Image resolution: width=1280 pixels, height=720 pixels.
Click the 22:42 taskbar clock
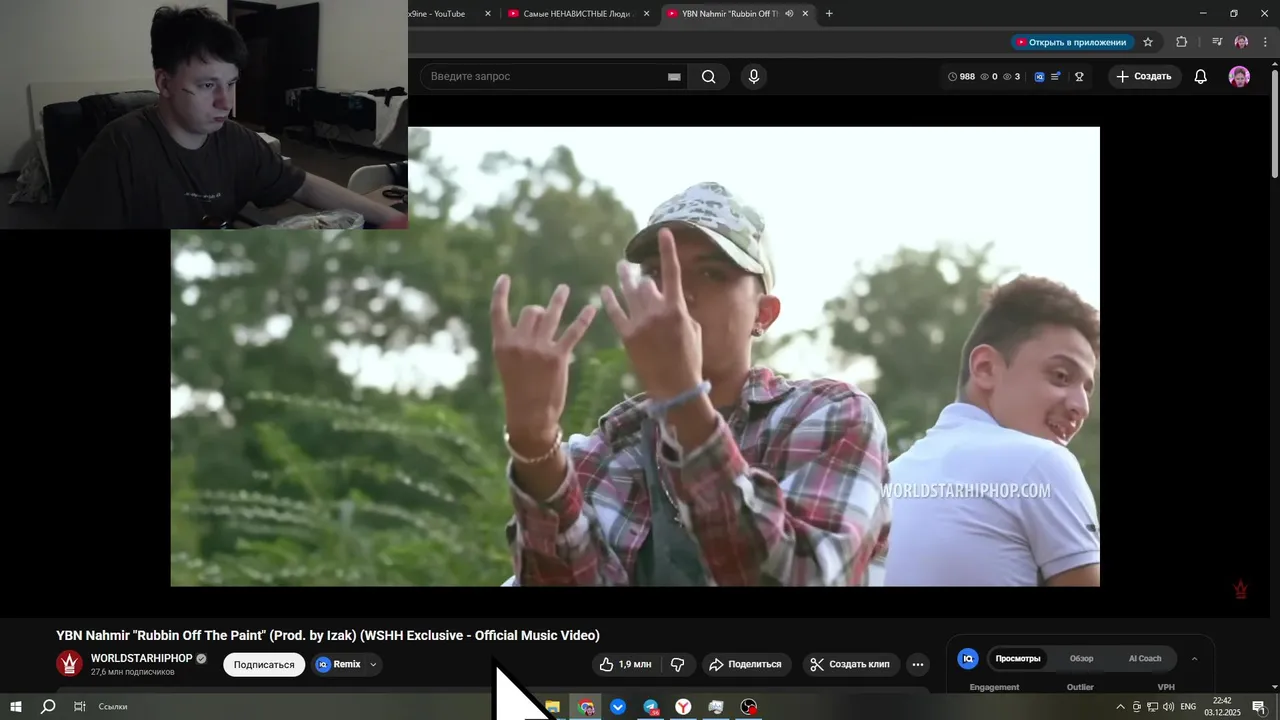pyautogui.click(x=1221, y=701)
